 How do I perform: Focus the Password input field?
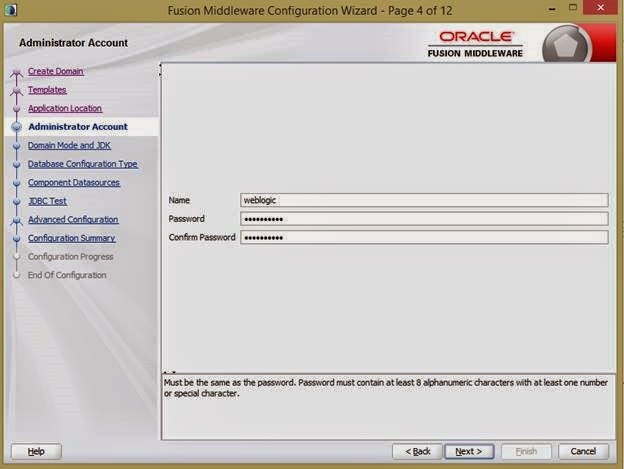(424, 219)
